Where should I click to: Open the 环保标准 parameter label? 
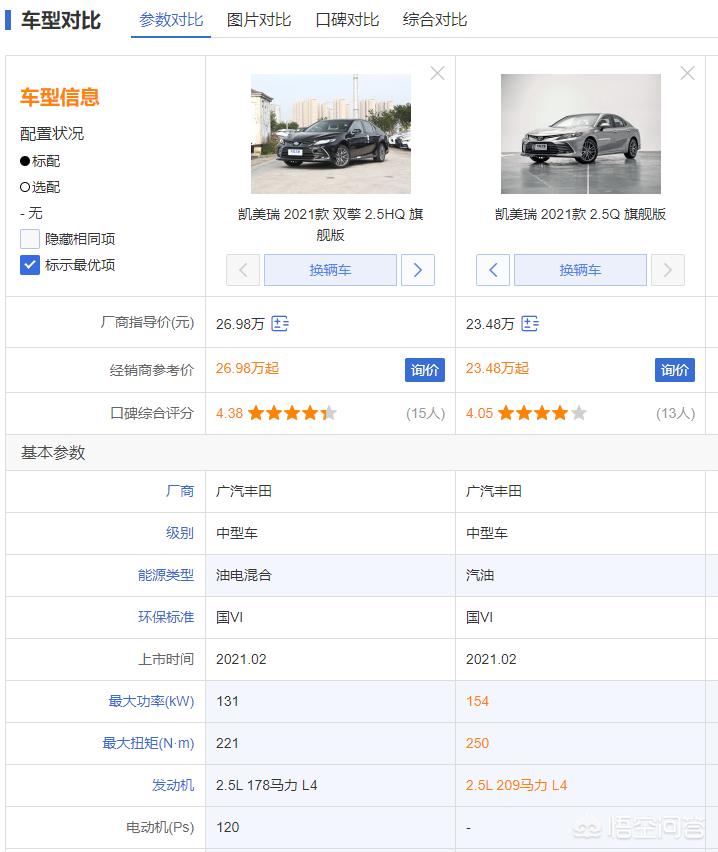[x=166, y=617]
